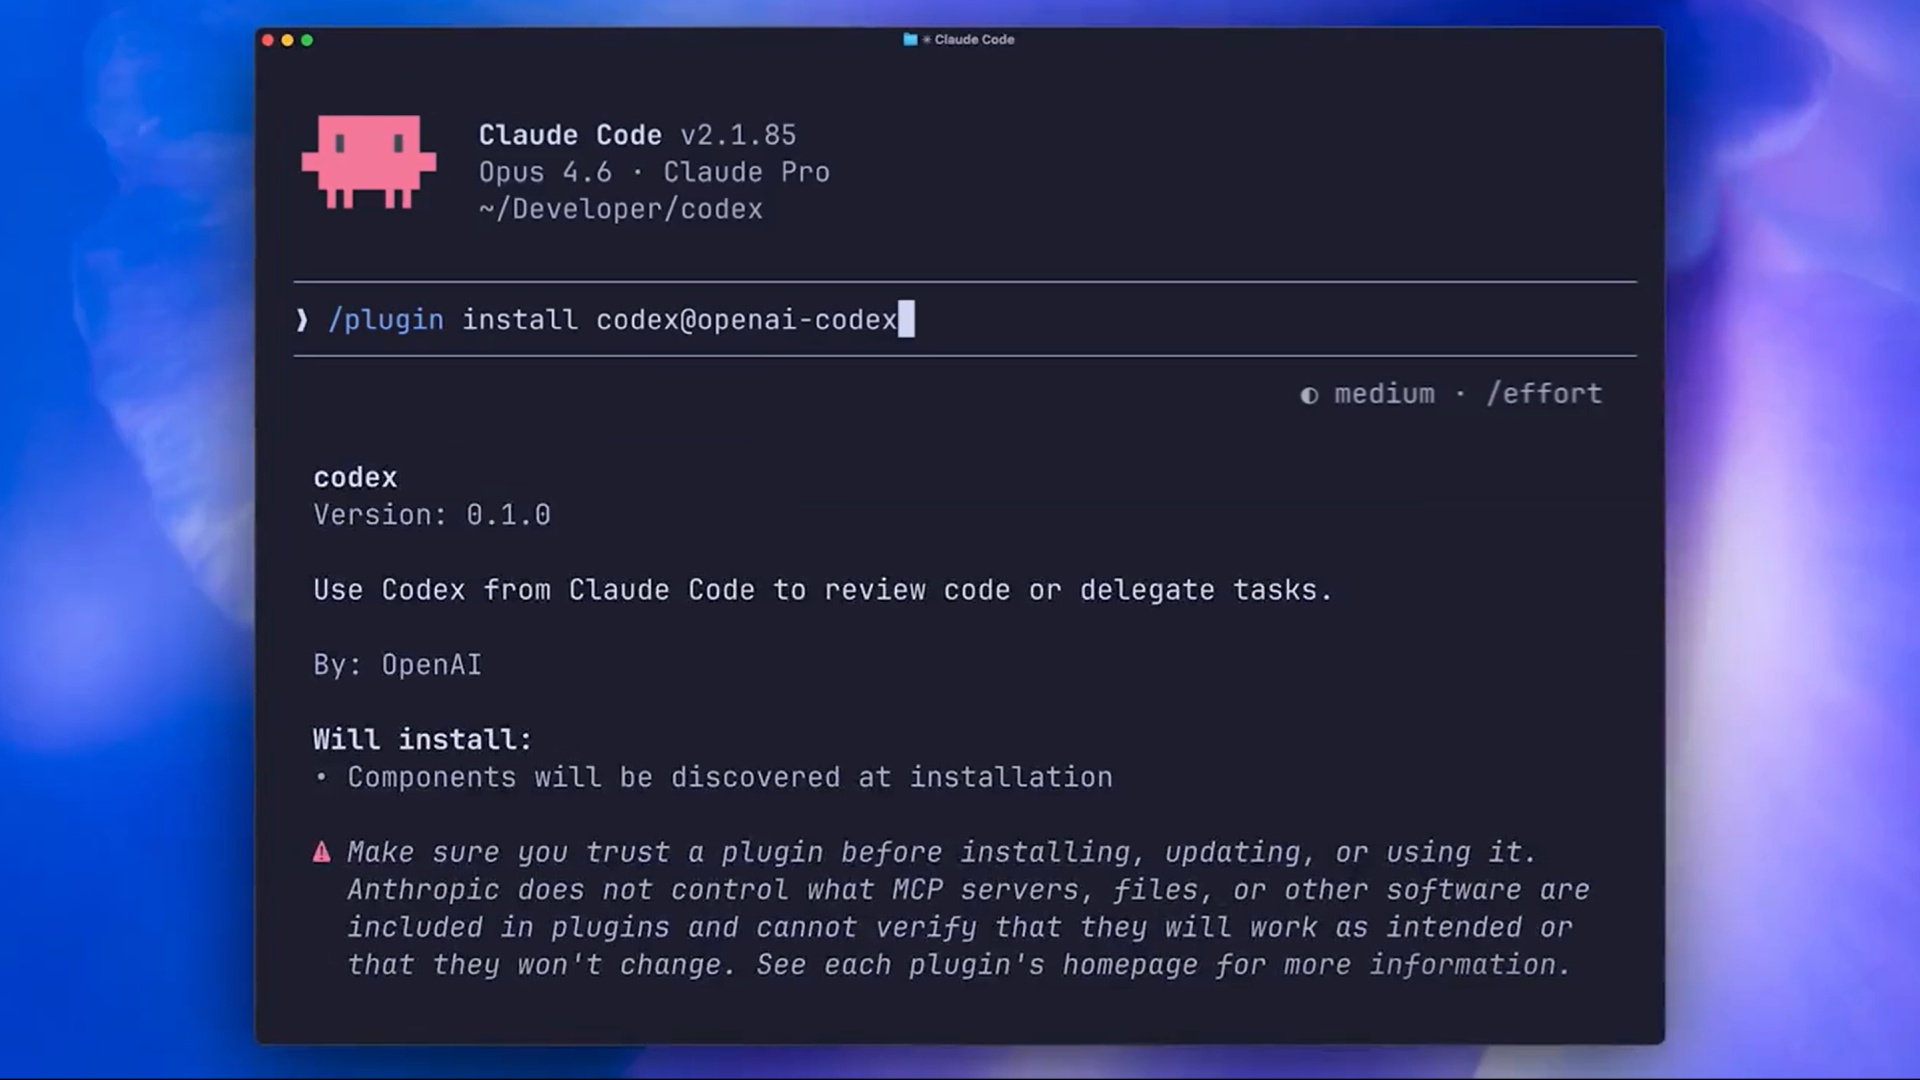Click the Claude Code window title text

click(974, 39)
